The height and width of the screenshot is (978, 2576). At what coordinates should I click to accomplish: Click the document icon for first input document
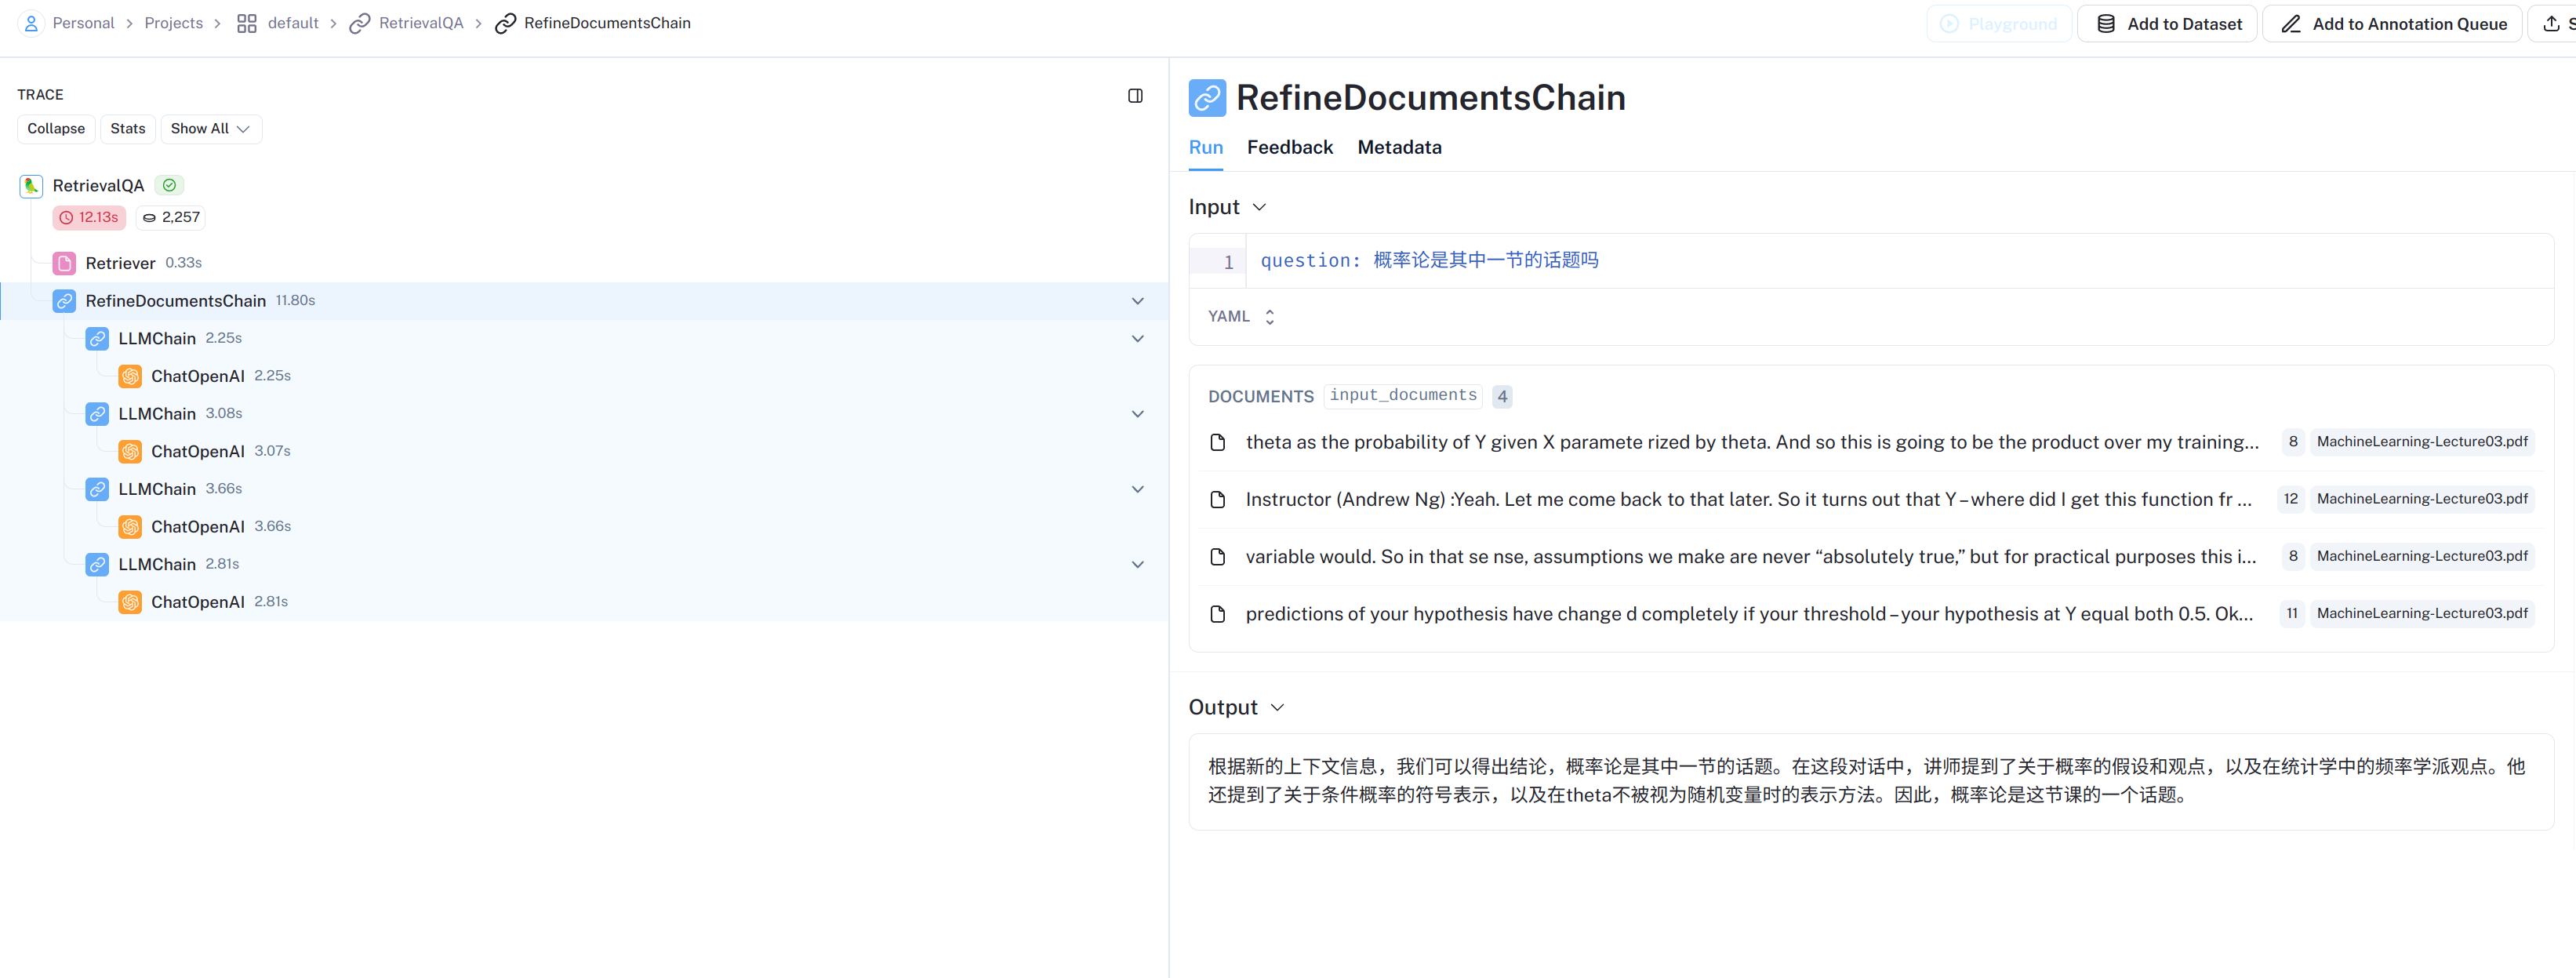point(1217,442)
